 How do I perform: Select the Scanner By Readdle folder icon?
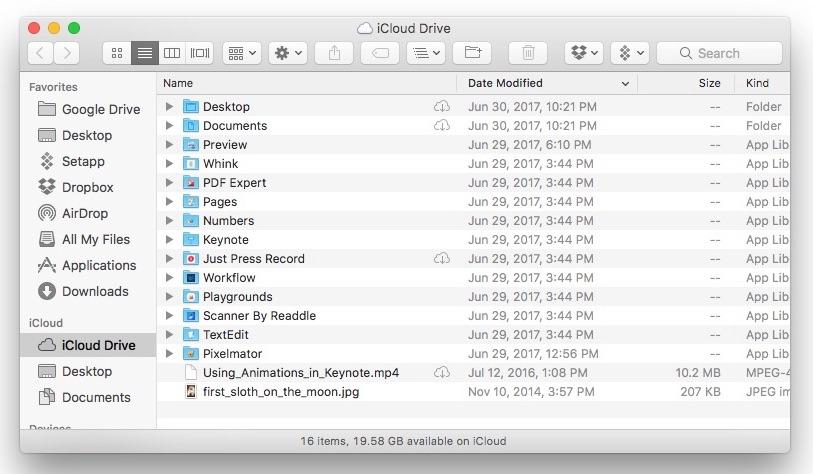coord(191,315)
